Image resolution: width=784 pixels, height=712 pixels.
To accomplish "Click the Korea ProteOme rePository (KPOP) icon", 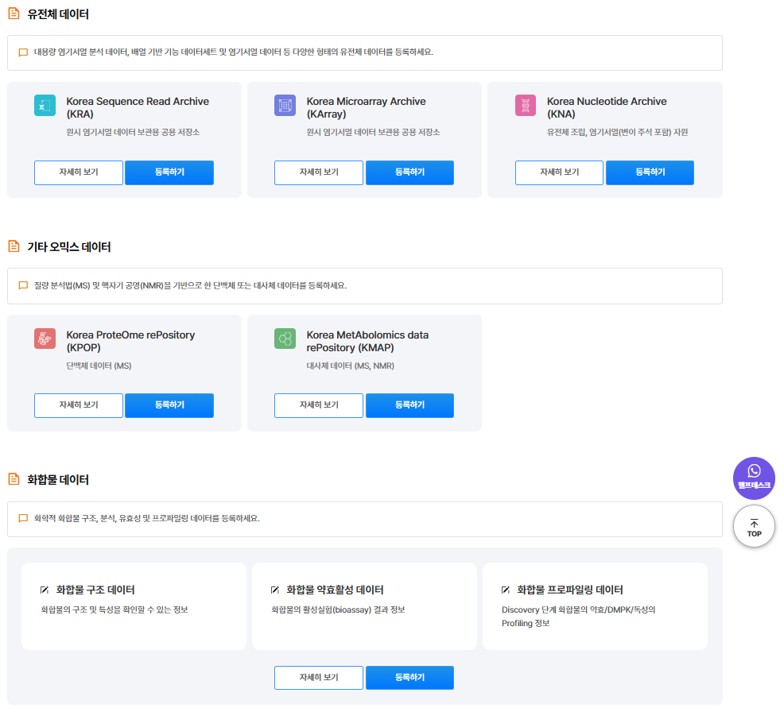I will 45,339.
